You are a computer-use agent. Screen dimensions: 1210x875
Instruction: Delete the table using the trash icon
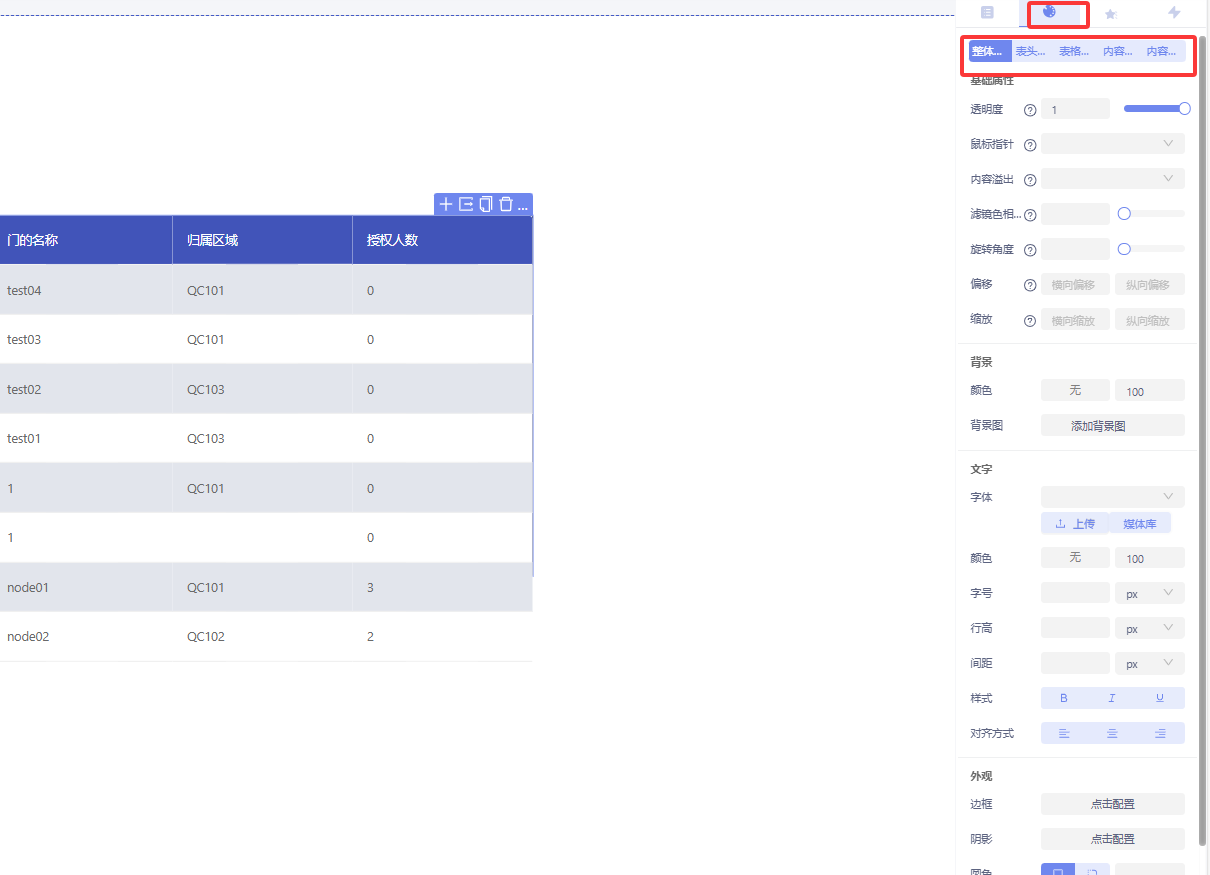tap(506, 204)
